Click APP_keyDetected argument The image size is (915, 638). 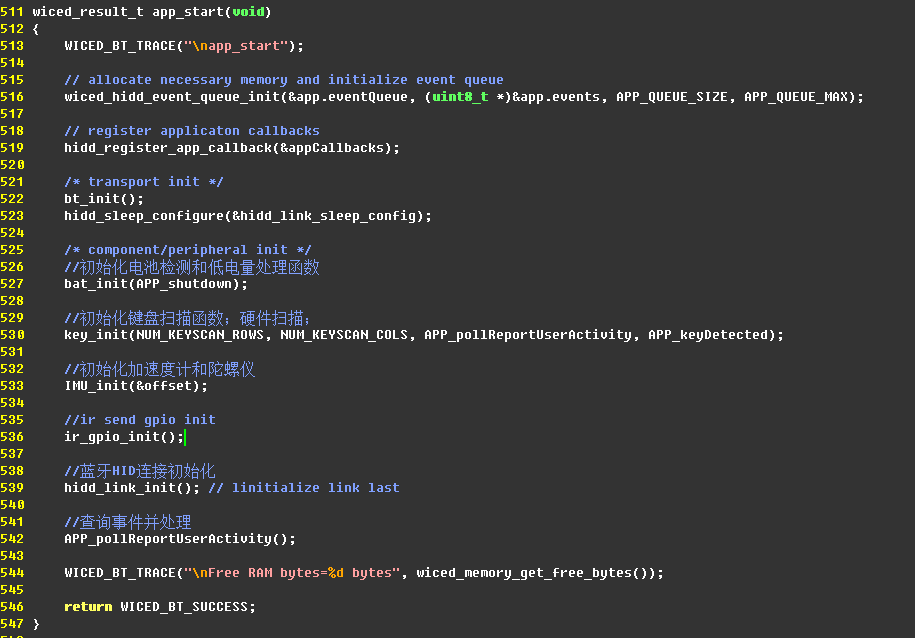(708, 335)
